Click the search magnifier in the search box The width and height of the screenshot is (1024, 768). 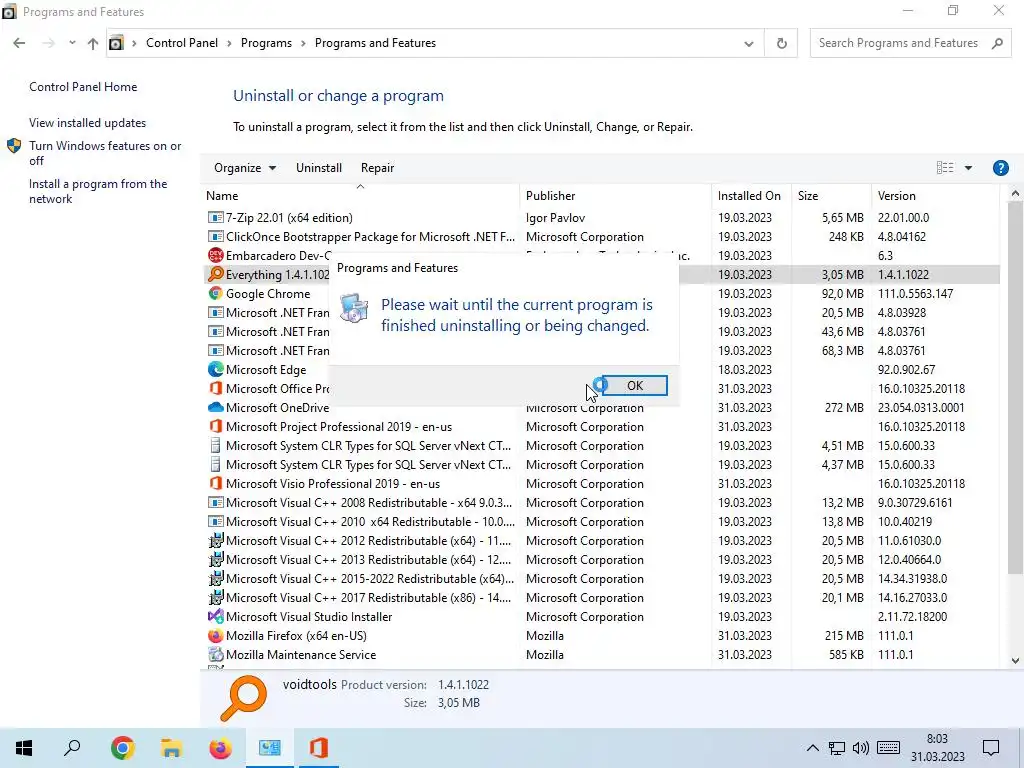click(x=997, y=43)
